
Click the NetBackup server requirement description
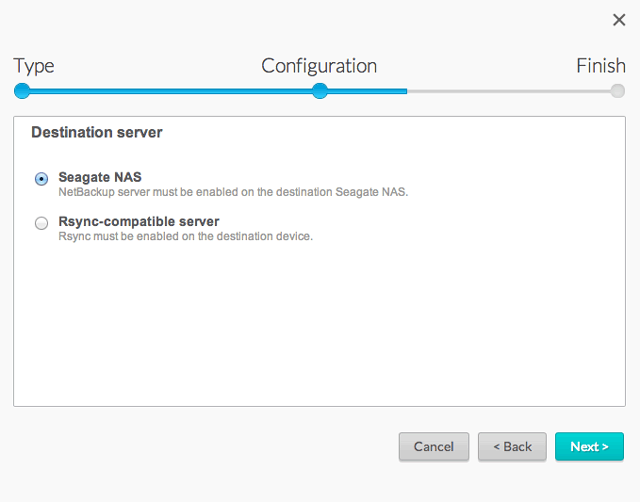click(x=233, y=192)
